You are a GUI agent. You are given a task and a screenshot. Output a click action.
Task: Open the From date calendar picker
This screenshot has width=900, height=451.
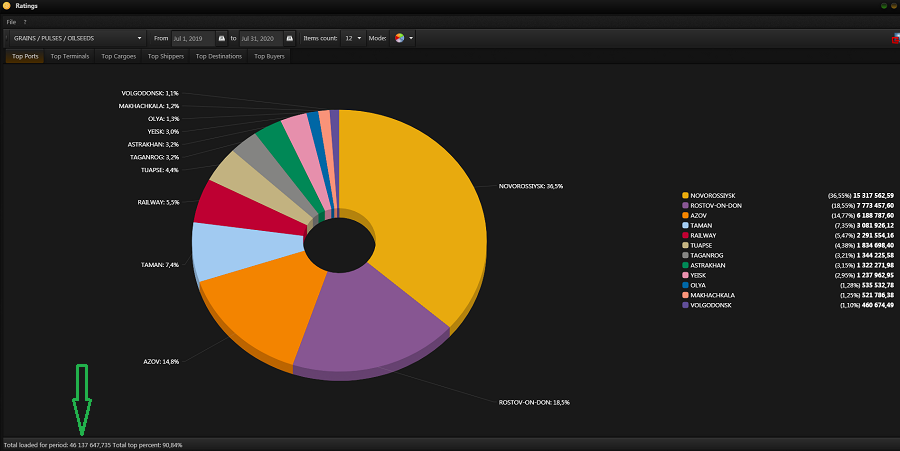coord(222,38)
